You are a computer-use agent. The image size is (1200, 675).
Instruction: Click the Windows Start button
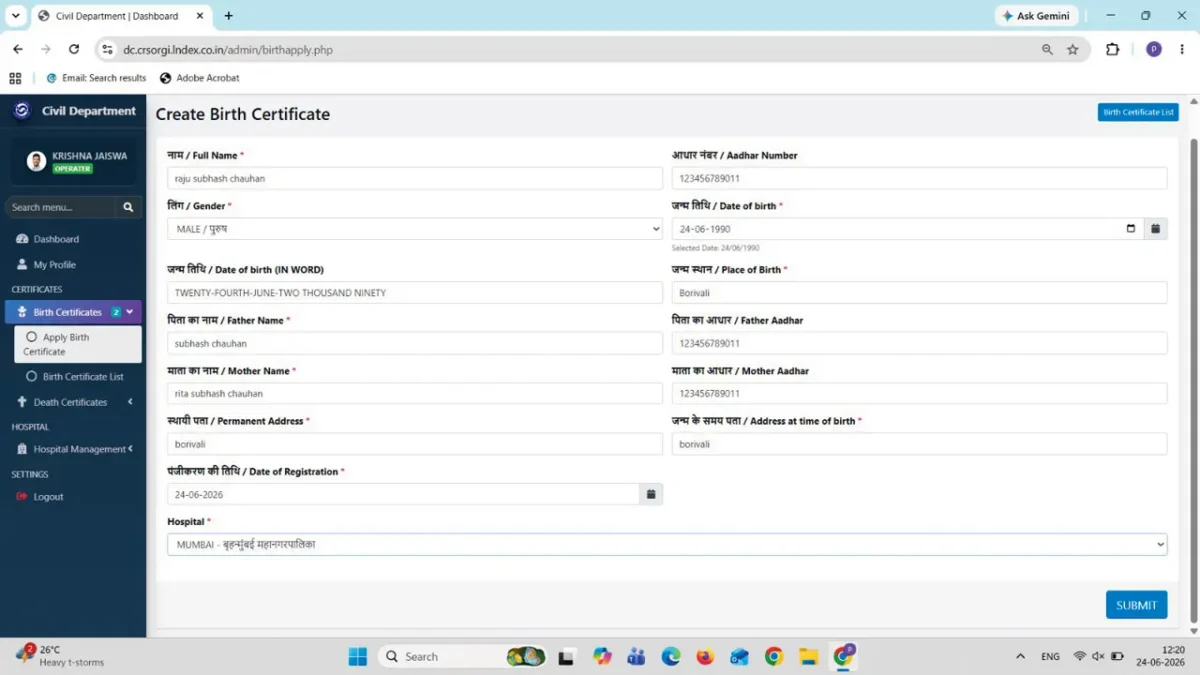[x=357, y=656]
